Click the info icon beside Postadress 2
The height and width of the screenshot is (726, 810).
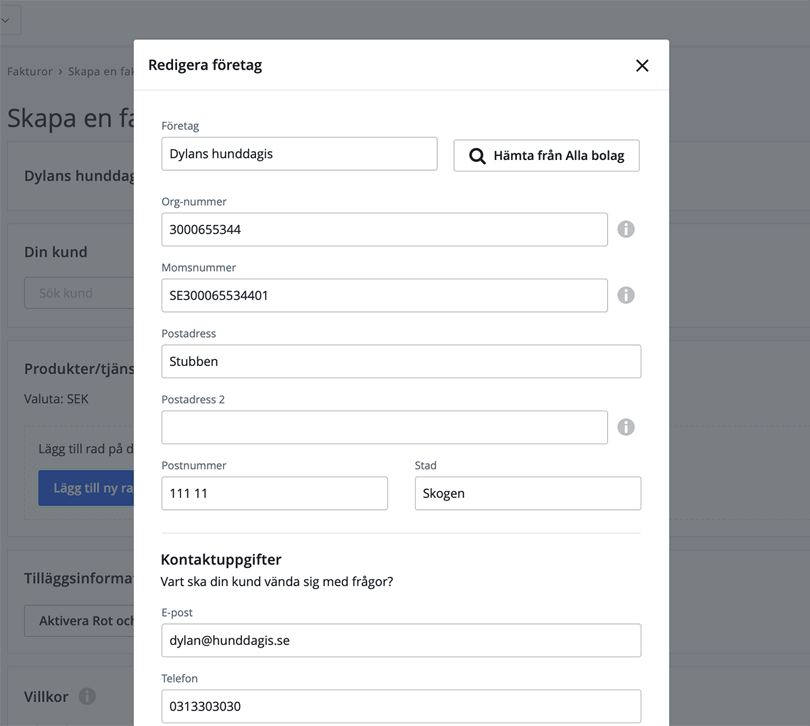pyautogui.click(x=626, y=427)
